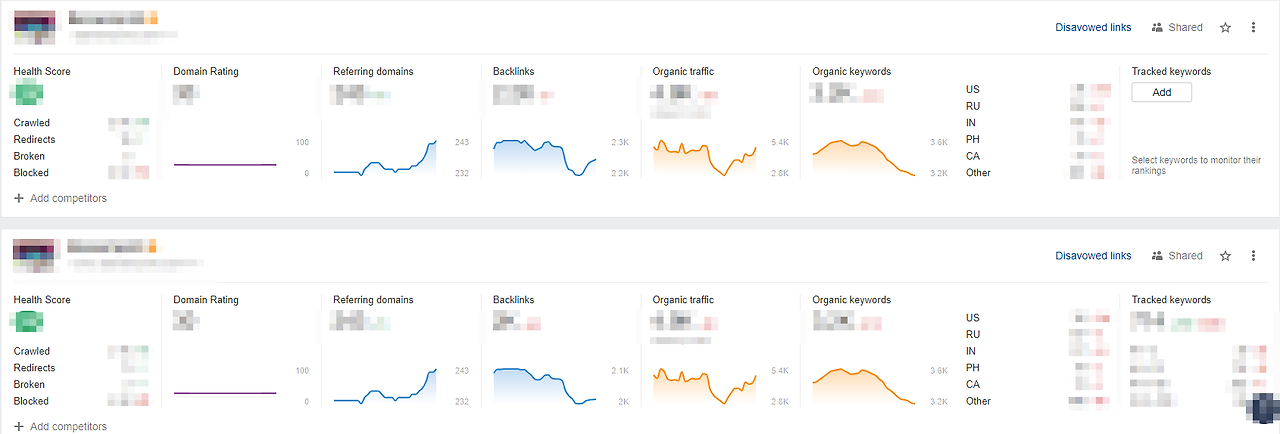Open Disavowed links for first project
Viewport: 1280px width, 434px height.
(x=1093, y=28)
